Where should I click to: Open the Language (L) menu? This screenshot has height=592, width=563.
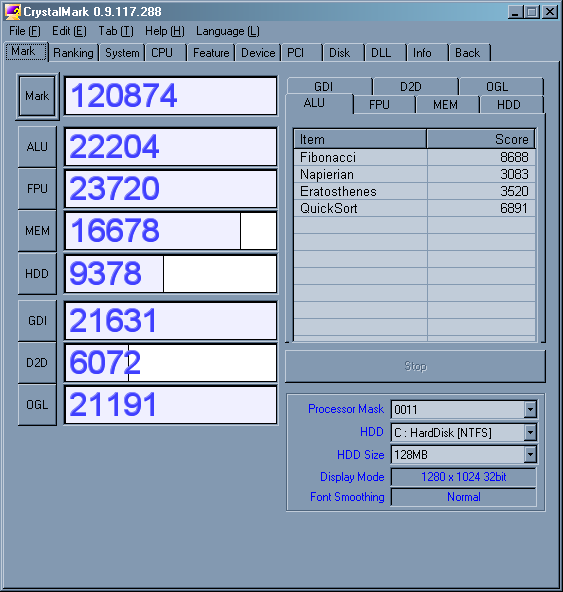228,31
